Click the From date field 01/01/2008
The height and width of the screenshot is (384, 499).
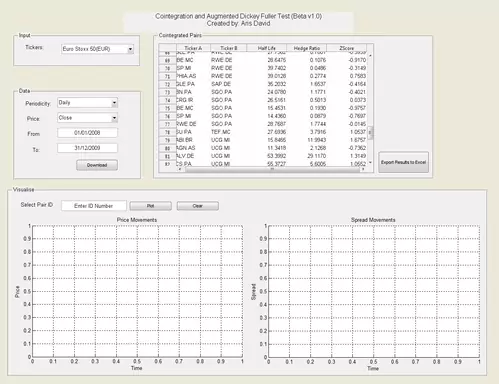pyautogui.click(x=87, y=133)
